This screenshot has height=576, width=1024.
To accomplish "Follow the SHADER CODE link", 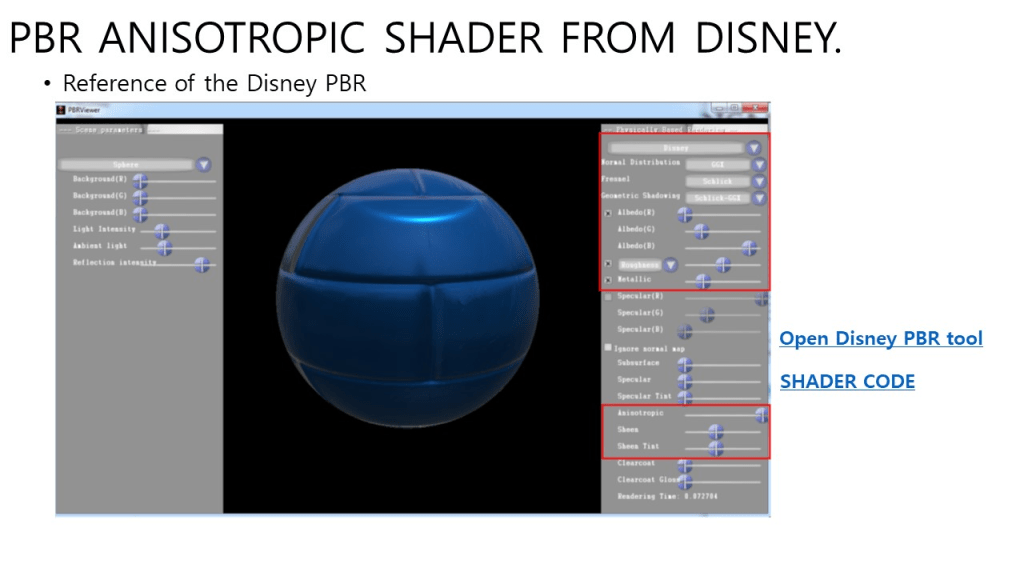I will tap(846, 381).
